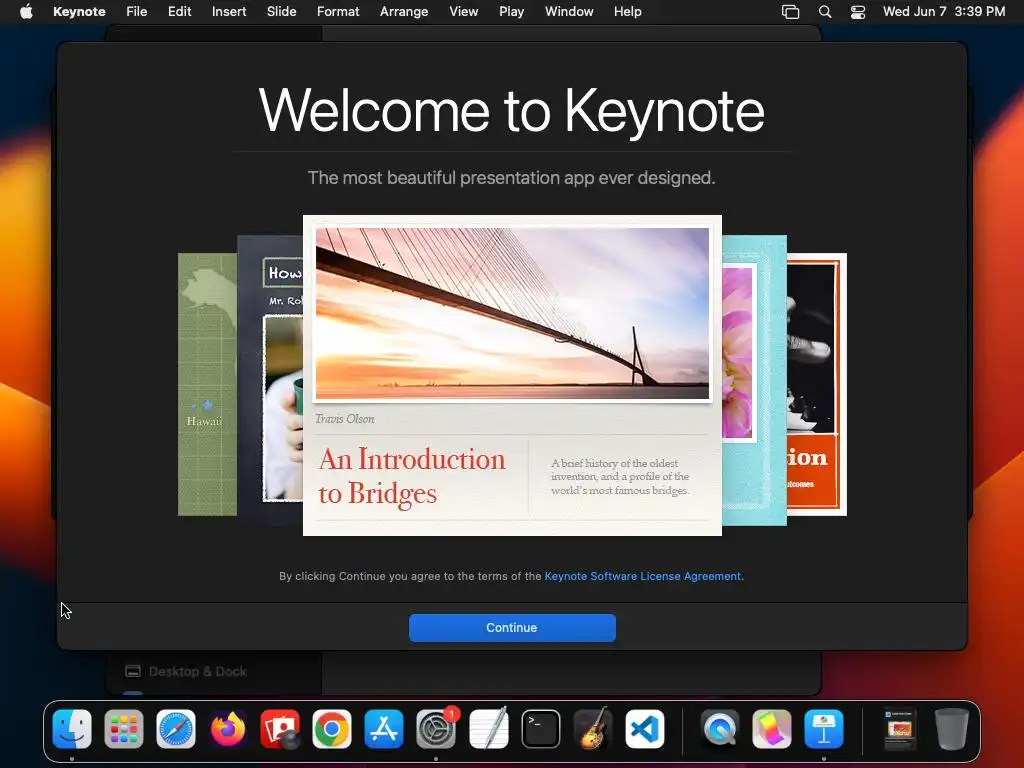Viewport: 1024px width, 768px height.
Task: Click the Keynote icon in the Dock
Action: pyautogui.click(x=824, y=729)
